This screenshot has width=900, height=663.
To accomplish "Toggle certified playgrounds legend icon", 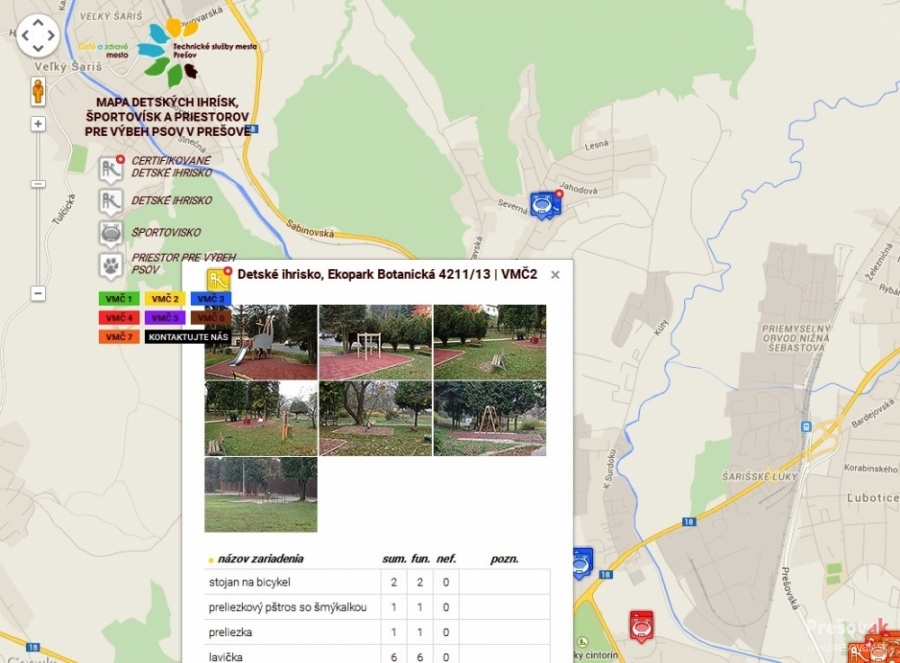I will tap(111, 168).
